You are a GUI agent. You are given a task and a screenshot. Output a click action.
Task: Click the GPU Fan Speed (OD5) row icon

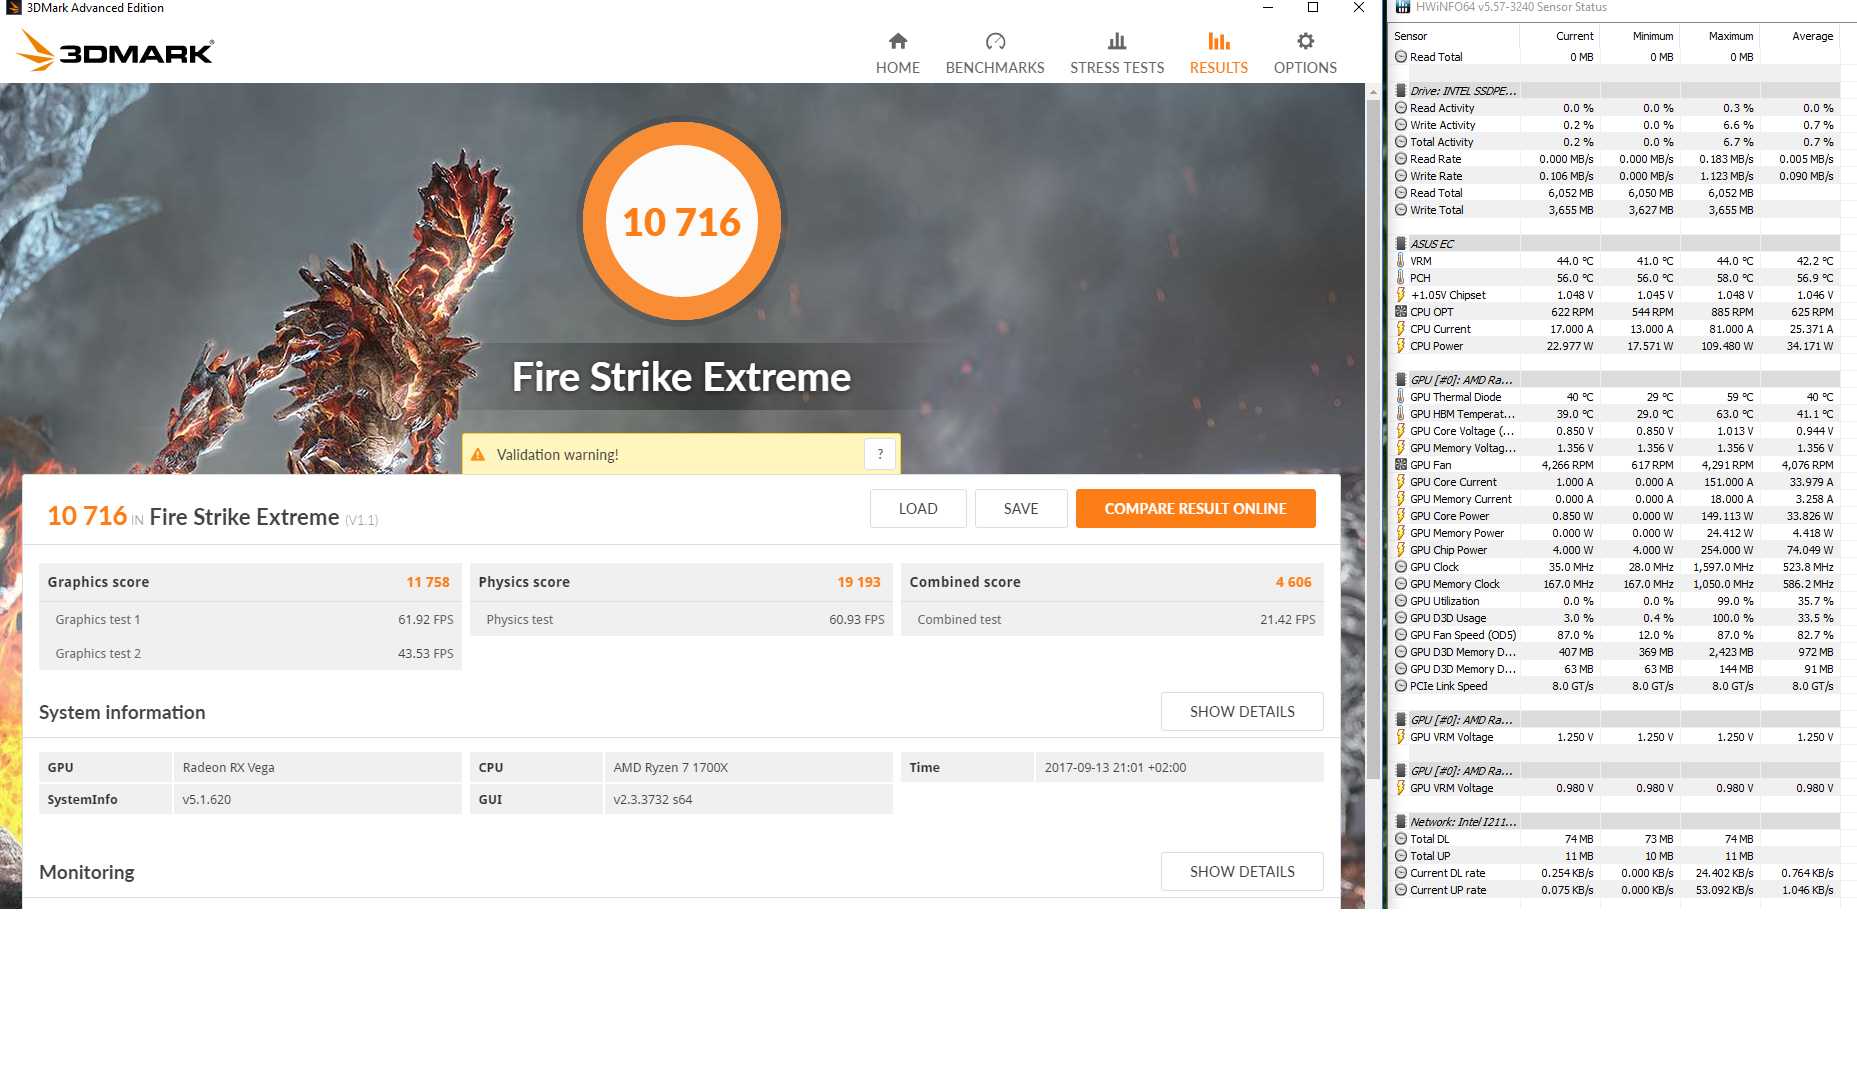click(1401, 635)
